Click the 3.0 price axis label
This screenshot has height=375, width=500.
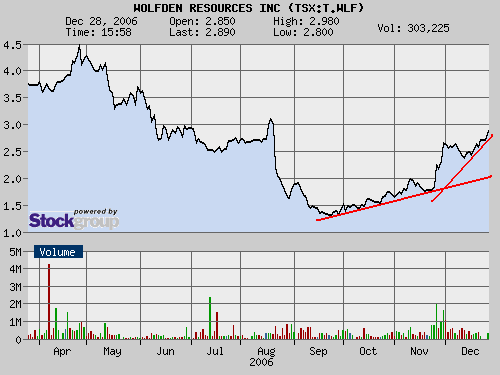pyautogui.click(x=12, y=125)
